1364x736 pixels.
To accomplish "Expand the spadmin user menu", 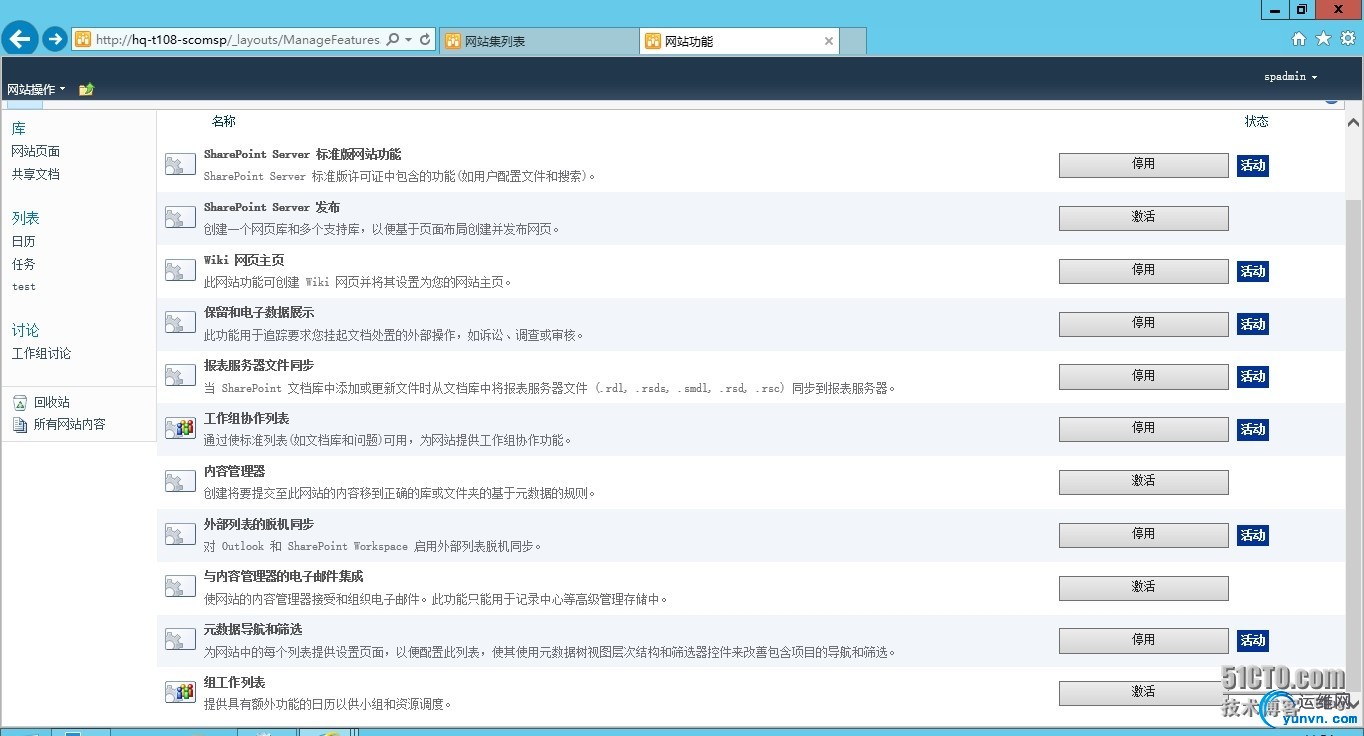I will point(1290,77).
